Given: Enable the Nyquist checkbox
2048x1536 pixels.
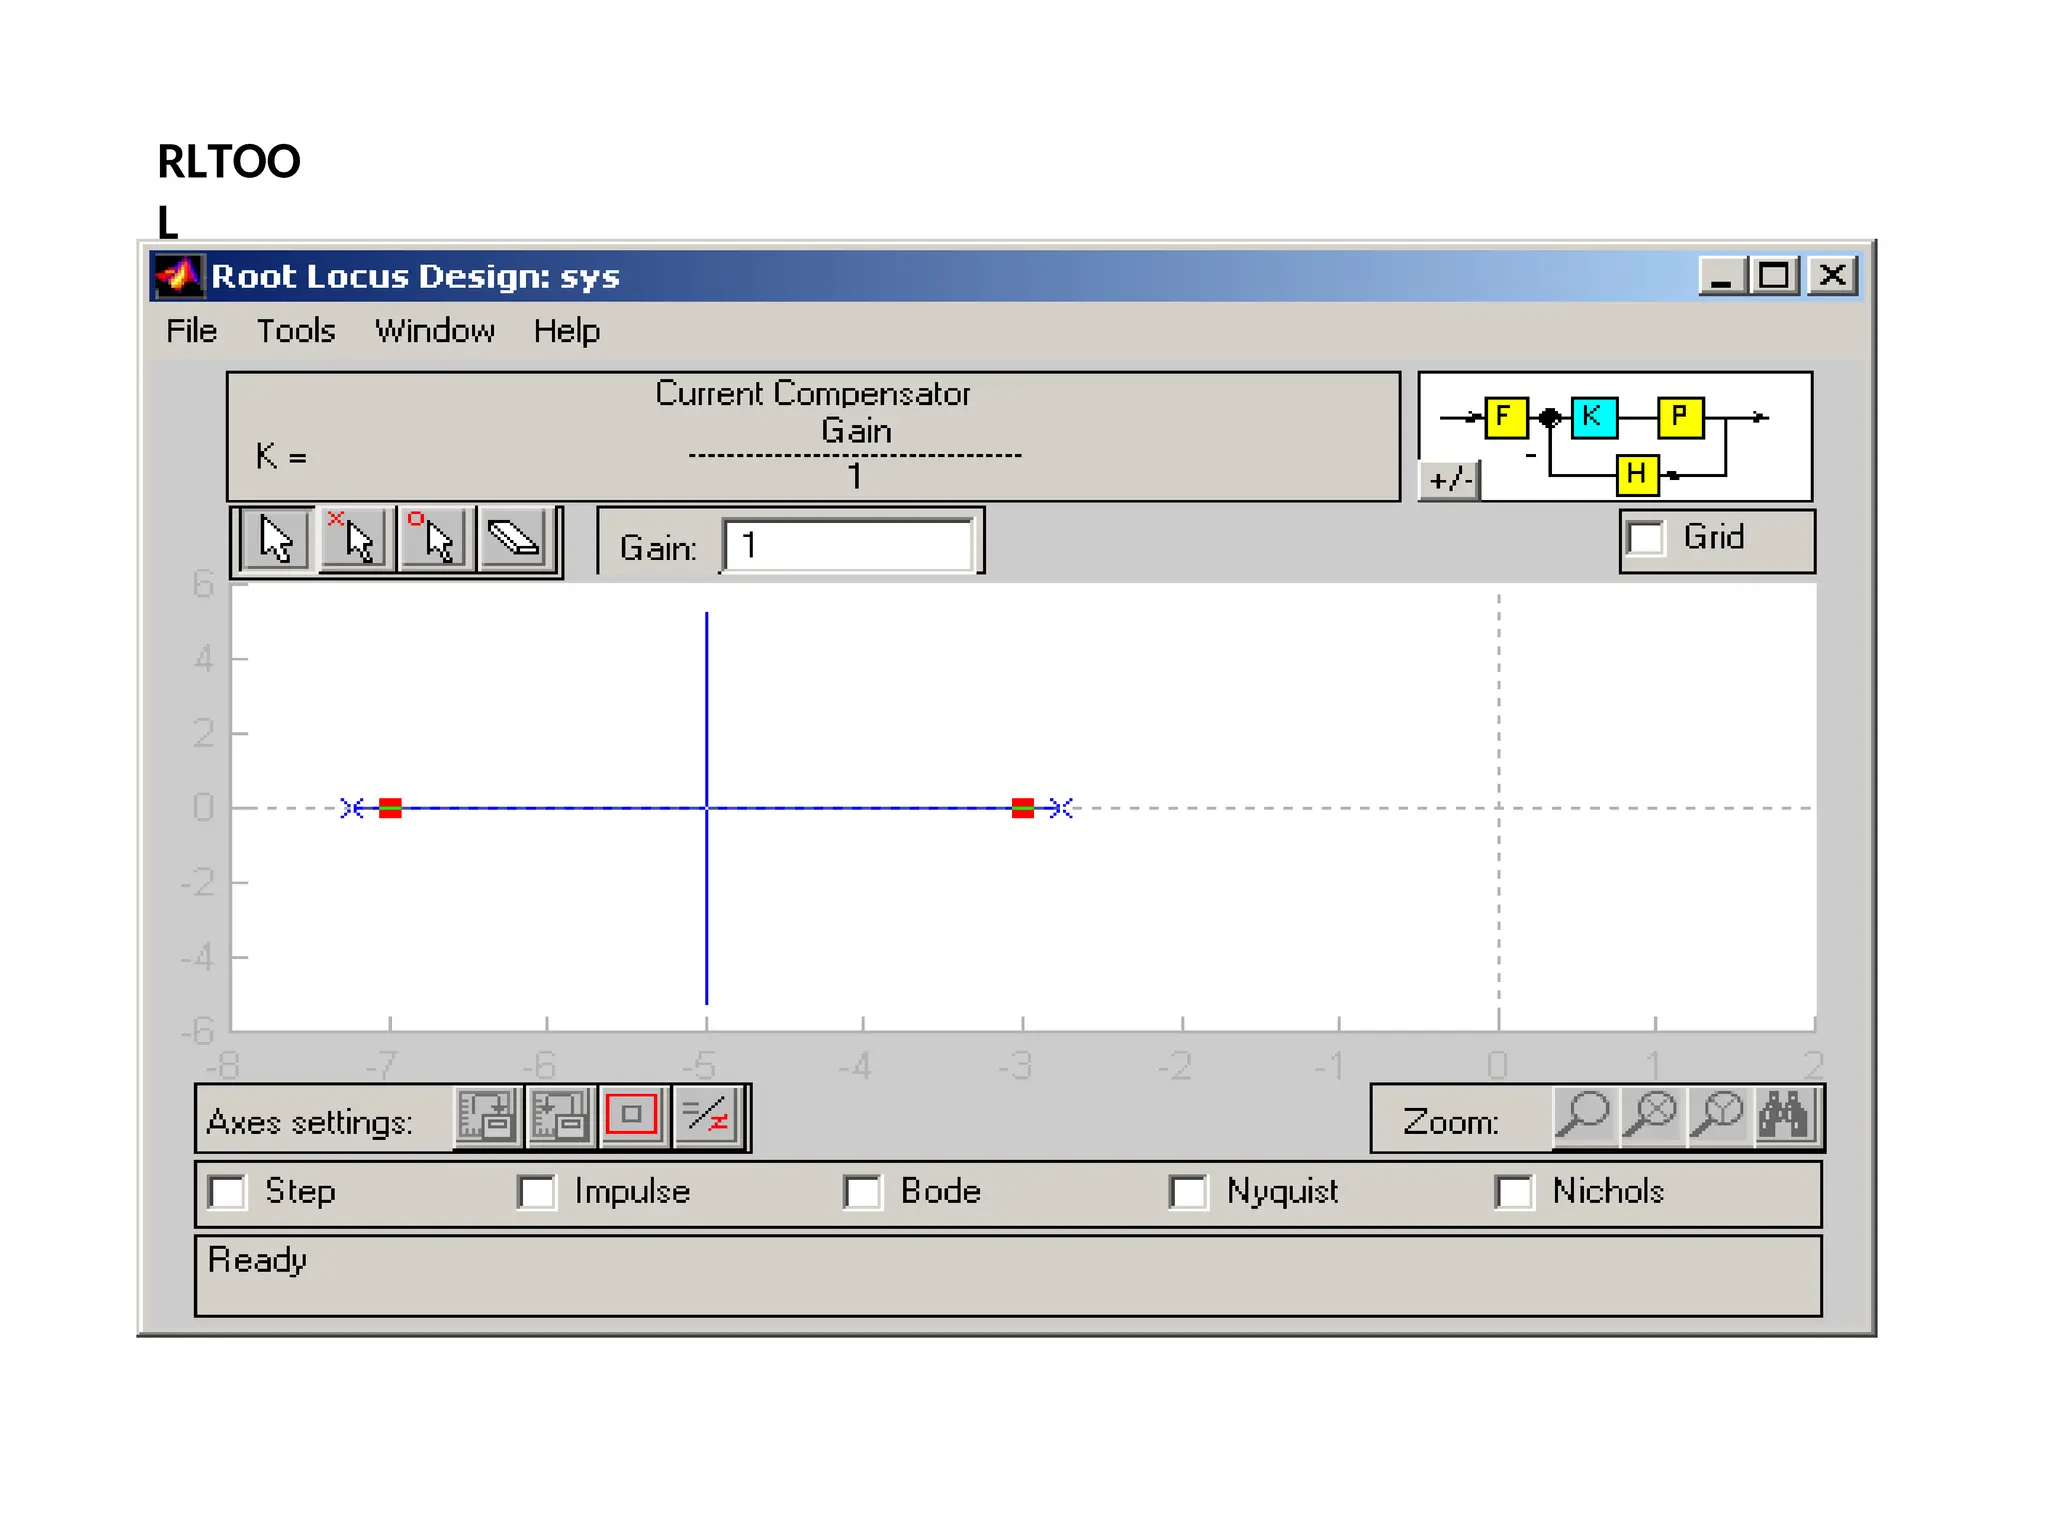Looking at the screenshot, I should coord(1189,1193).
